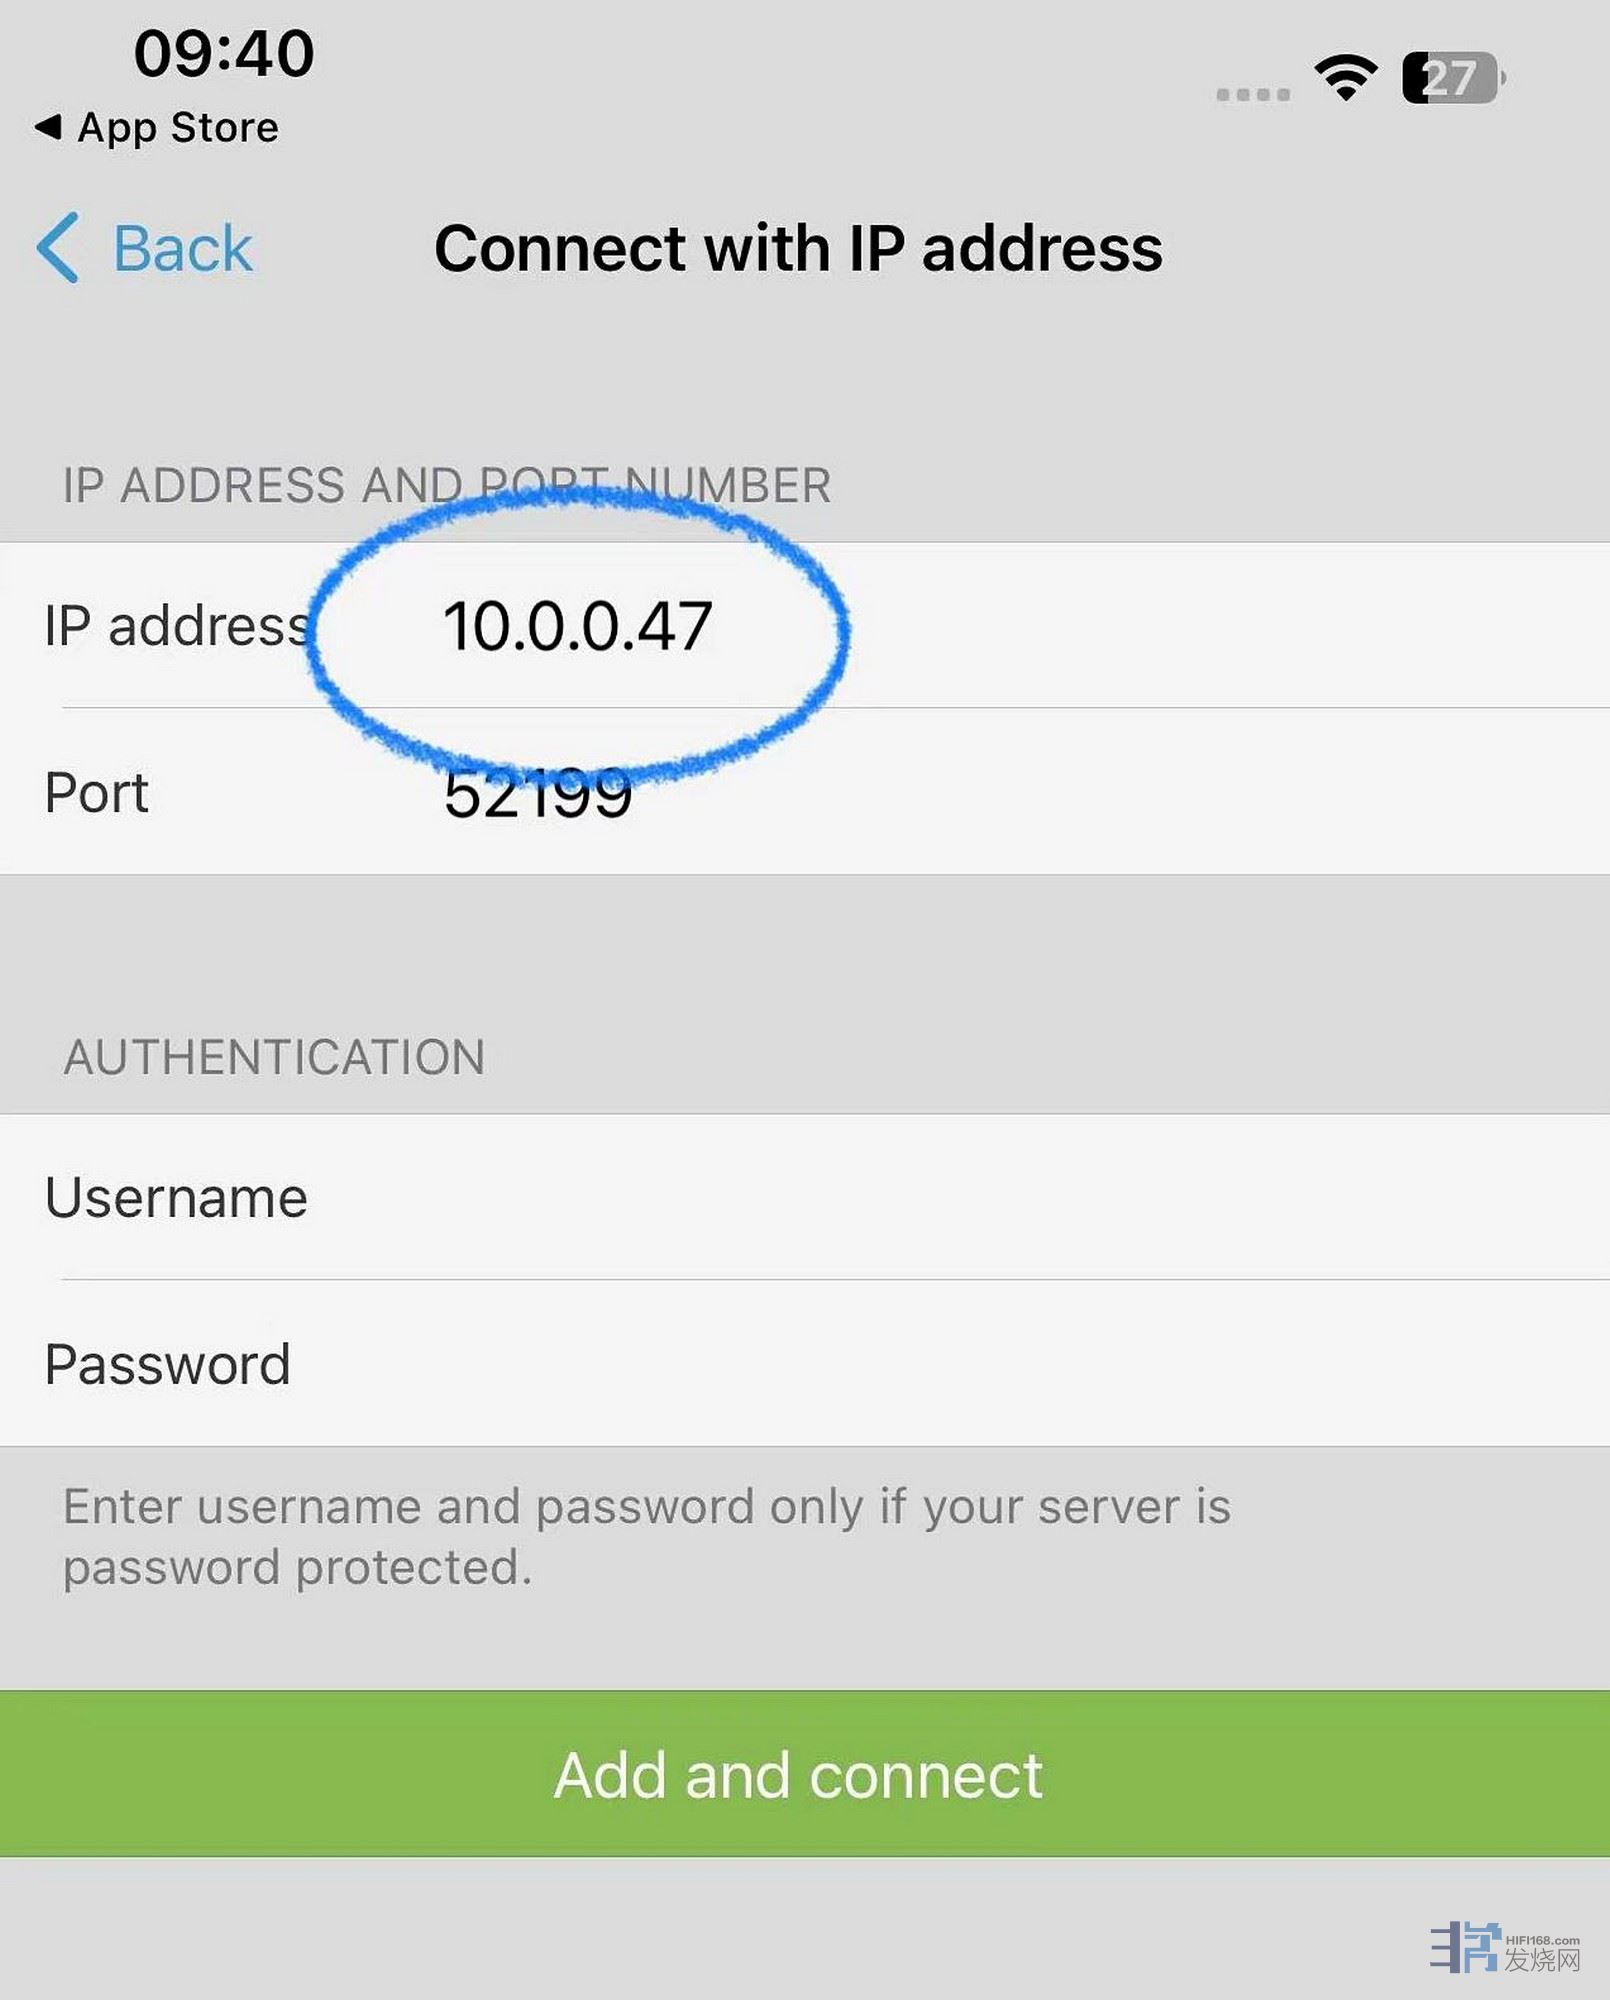The height and width of the screenshot is (2000, 1610).
Task: Tap the Port row label
Action: pyautogui.click(x=97, y=793)
